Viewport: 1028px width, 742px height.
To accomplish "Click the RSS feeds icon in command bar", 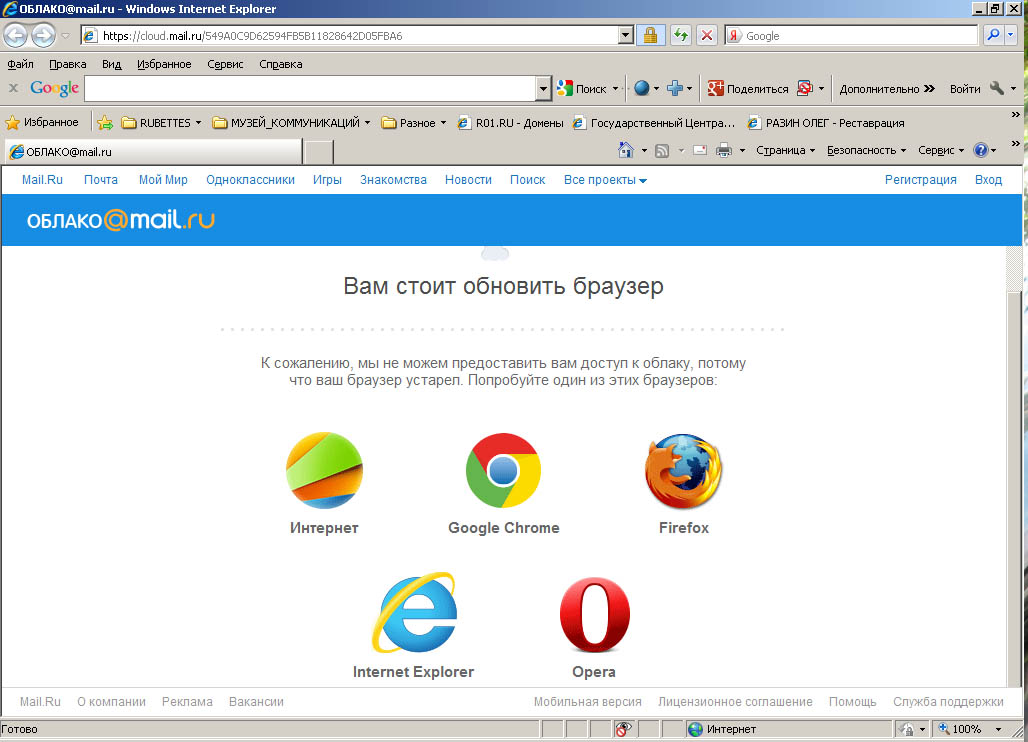I will (662, 151).
